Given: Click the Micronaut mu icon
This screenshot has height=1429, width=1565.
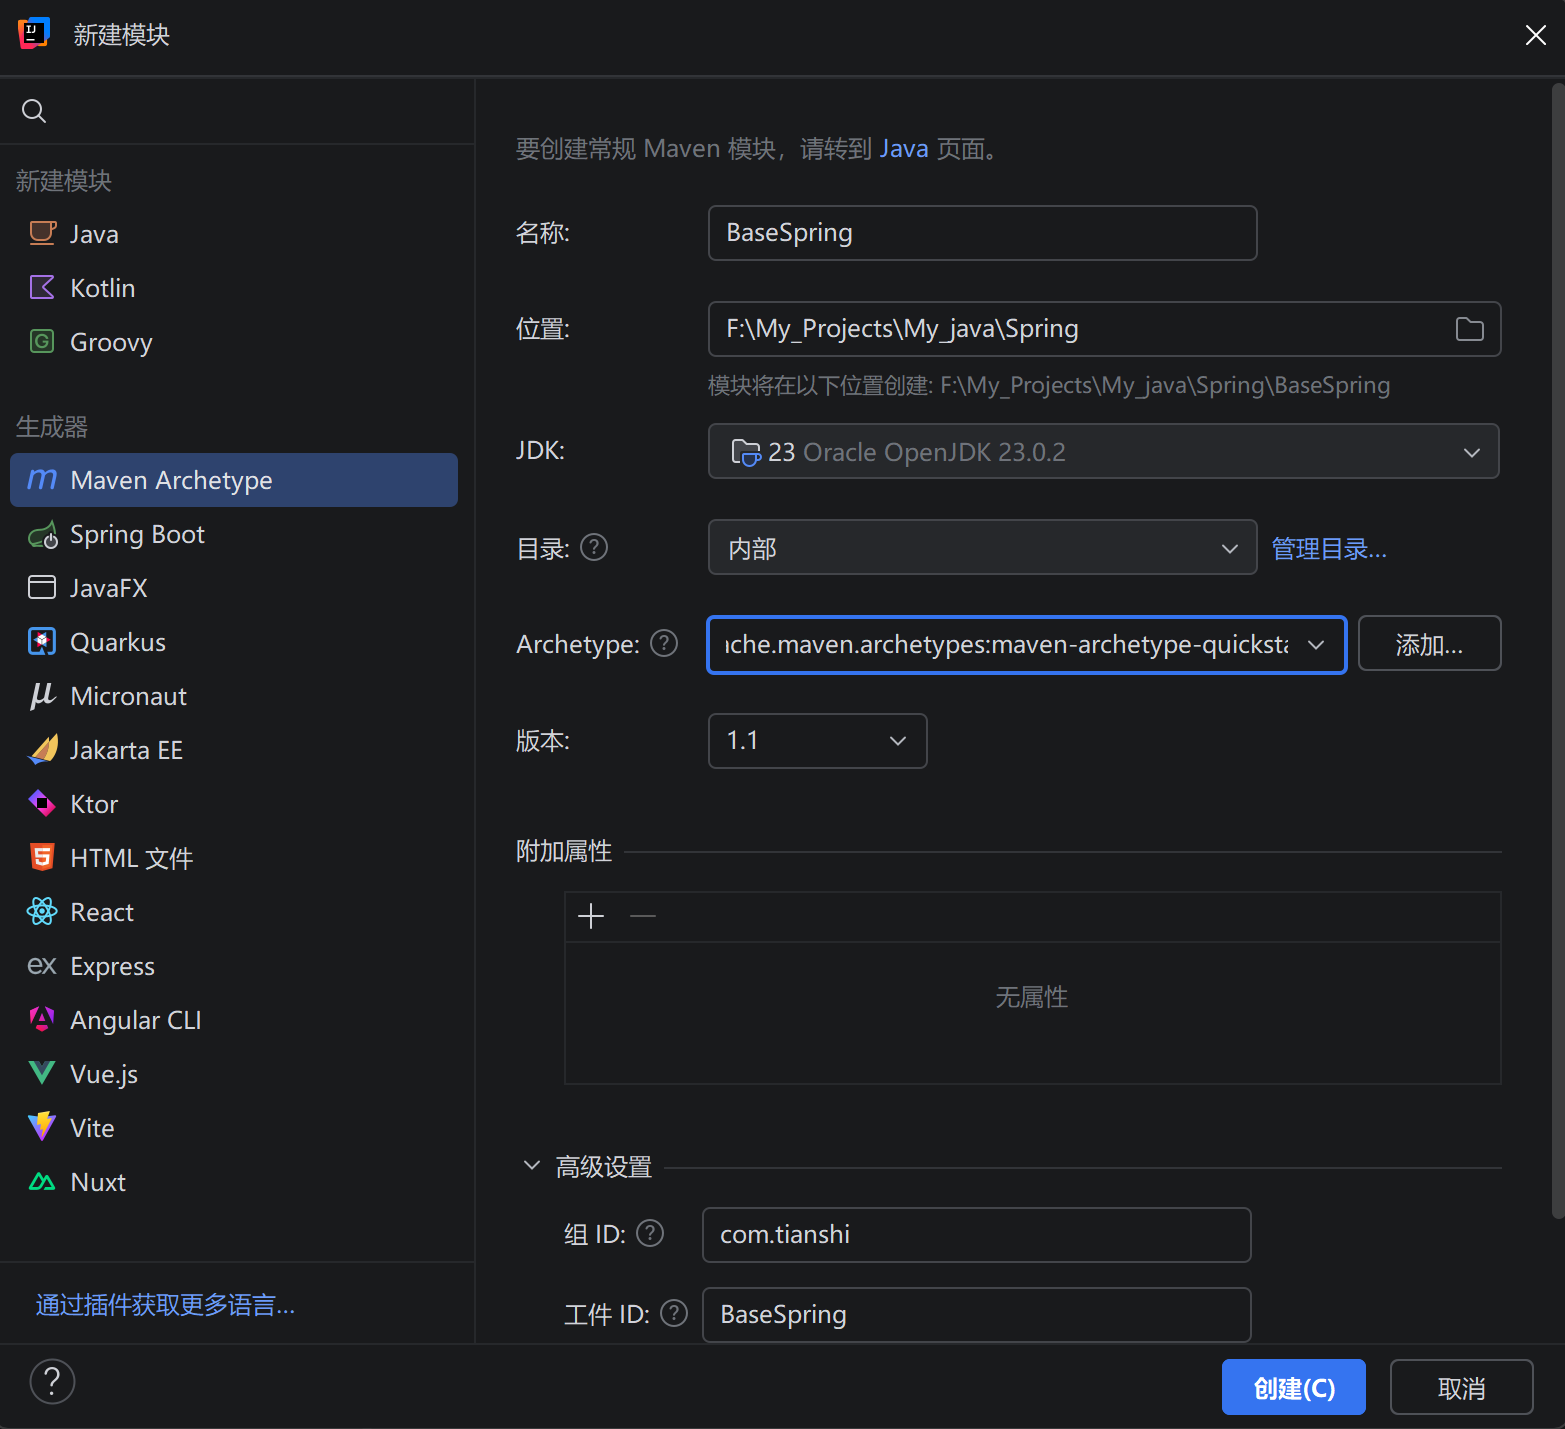Looking at the screenshot, I should [42, 695].
